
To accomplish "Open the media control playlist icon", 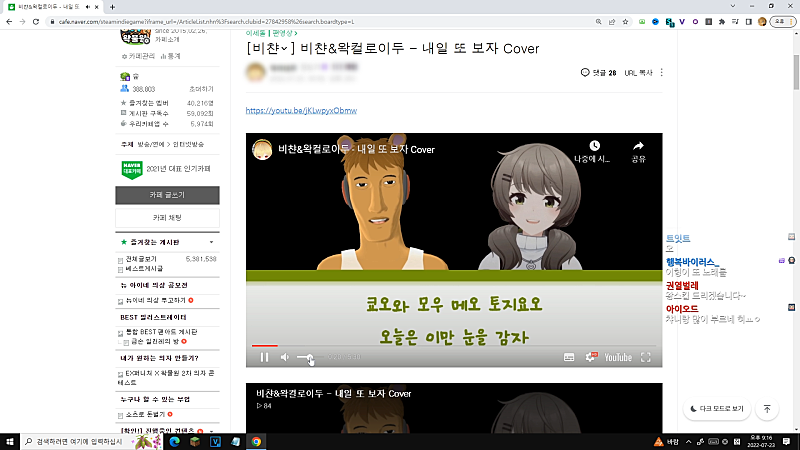I will click(735, 22).
